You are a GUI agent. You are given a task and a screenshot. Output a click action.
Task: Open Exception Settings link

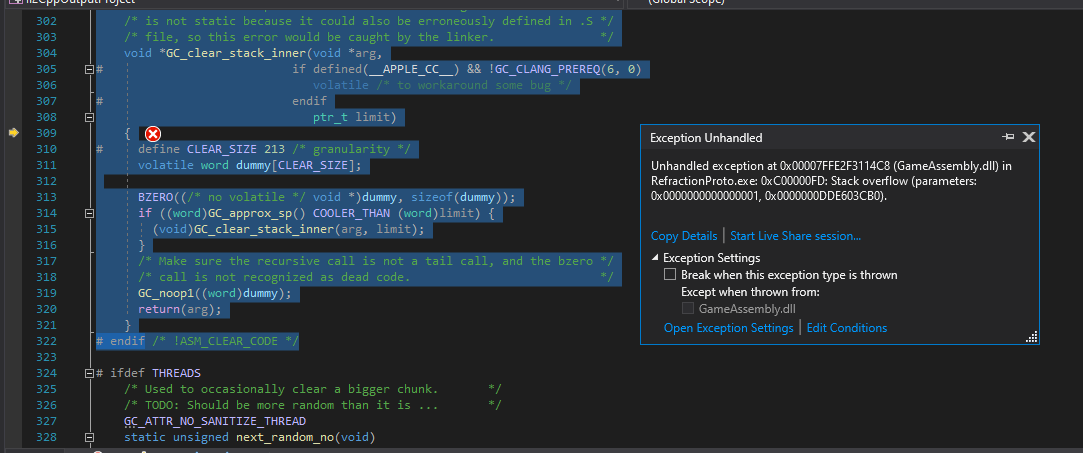[x=728, y=328]
